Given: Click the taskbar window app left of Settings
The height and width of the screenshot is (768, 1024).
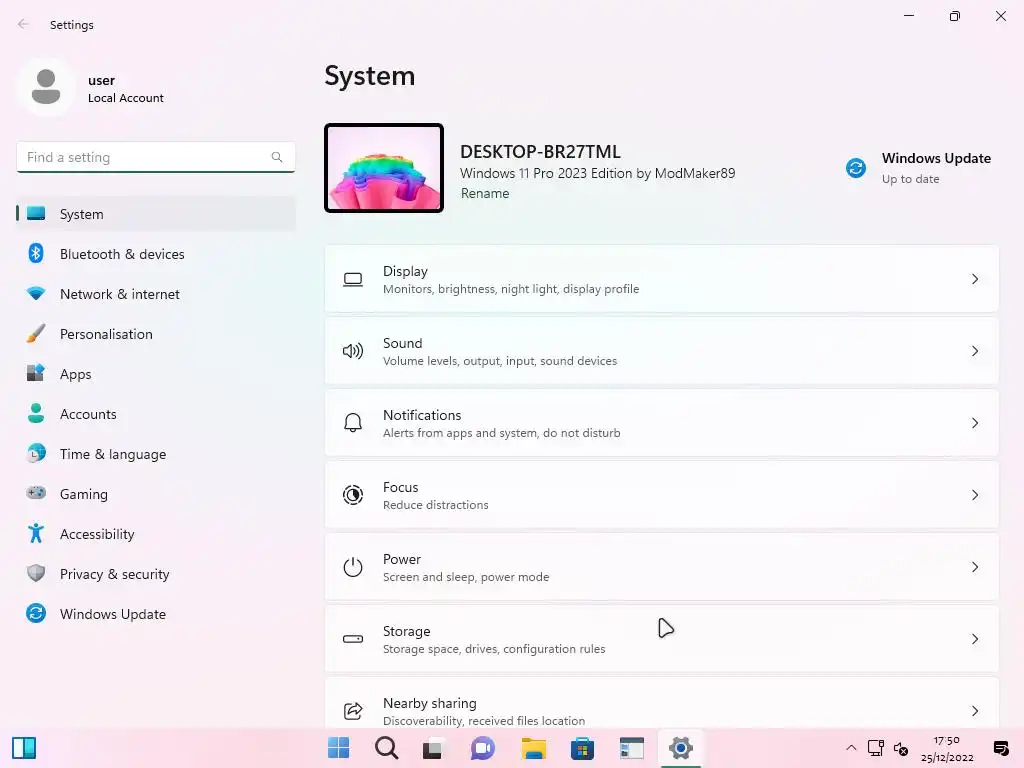Looking at the screenshot, I should click(632, 748).
